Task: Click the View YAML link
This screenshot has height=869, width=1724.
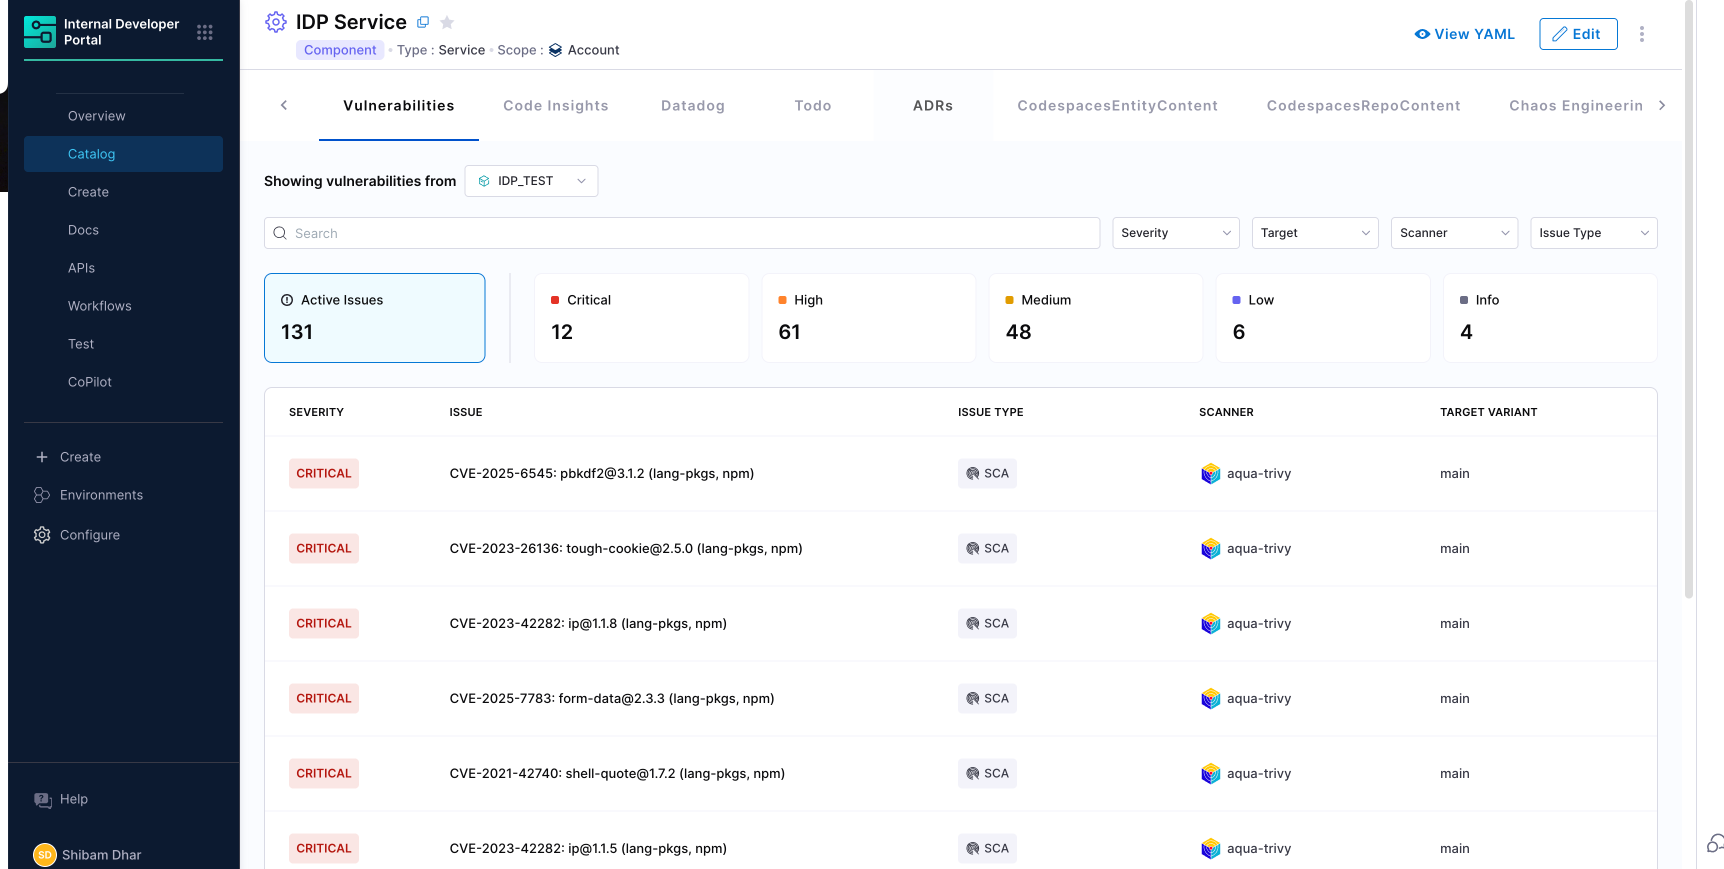Action: click(x=1464, y=34)
